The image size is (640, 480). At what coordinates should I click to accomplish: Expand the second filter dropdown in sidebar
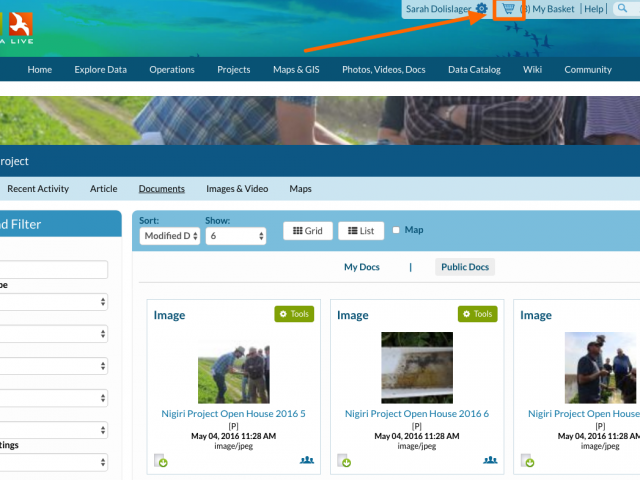pyautogui.click(x=53, y=334)
